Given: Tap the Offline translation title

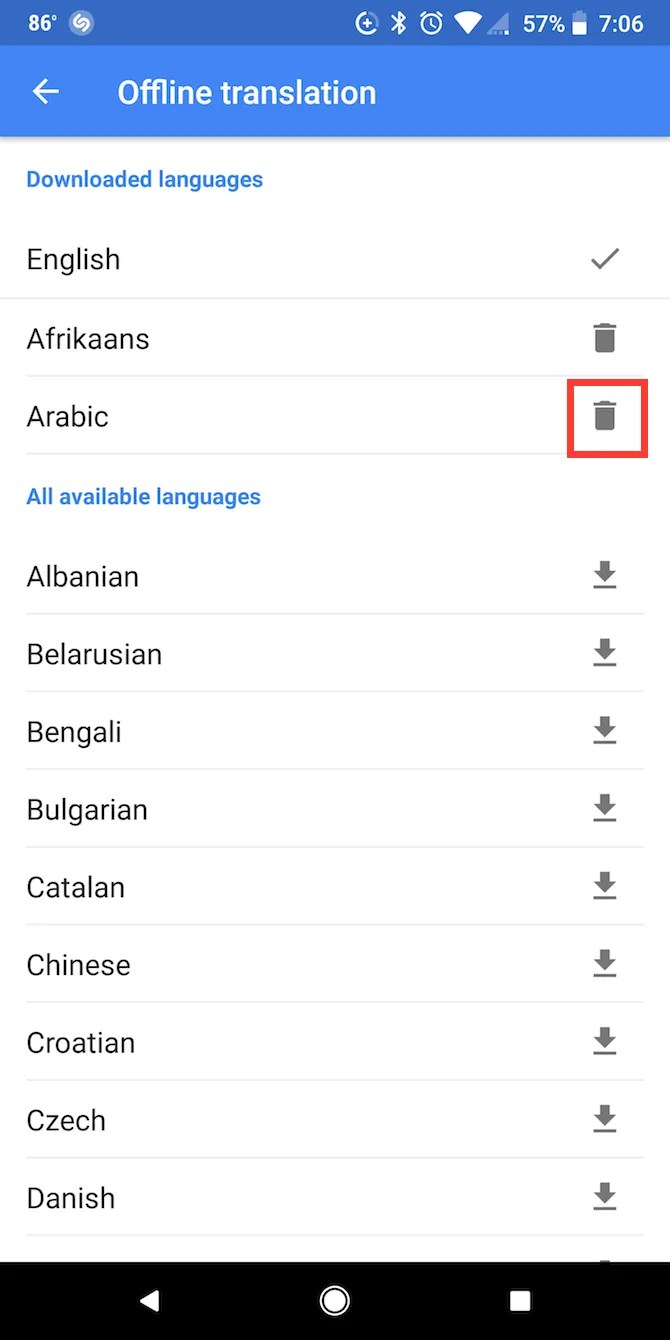Looking at the screenshot, I should (x=246, y=91).
